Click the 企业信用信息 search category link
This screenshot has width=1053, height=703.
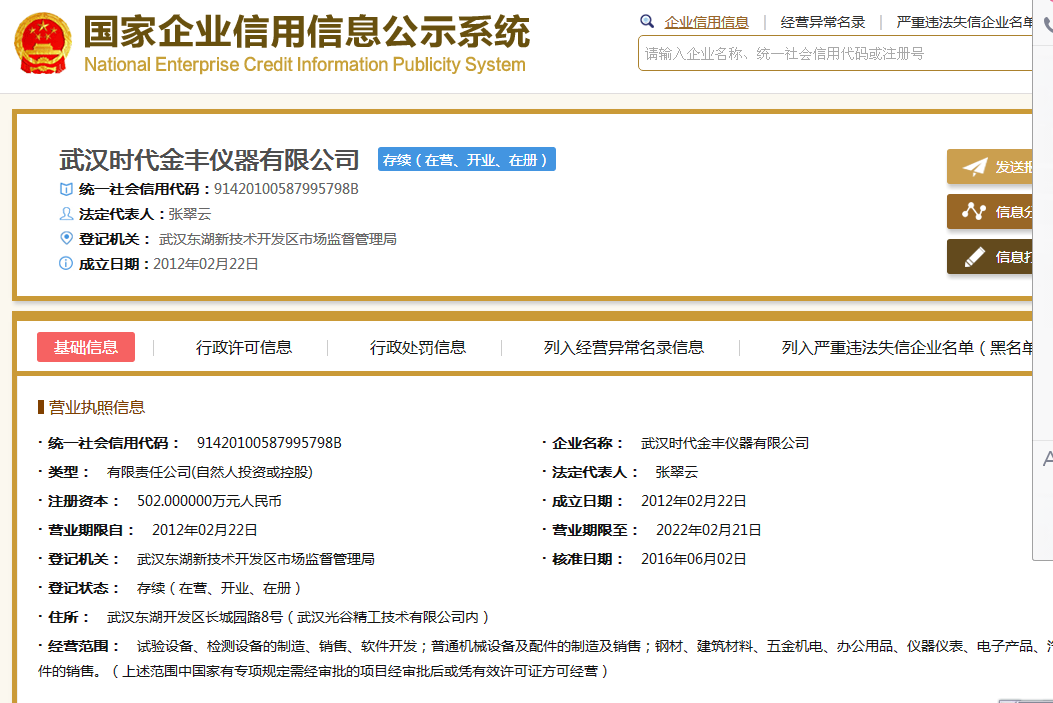click(707, 22)
